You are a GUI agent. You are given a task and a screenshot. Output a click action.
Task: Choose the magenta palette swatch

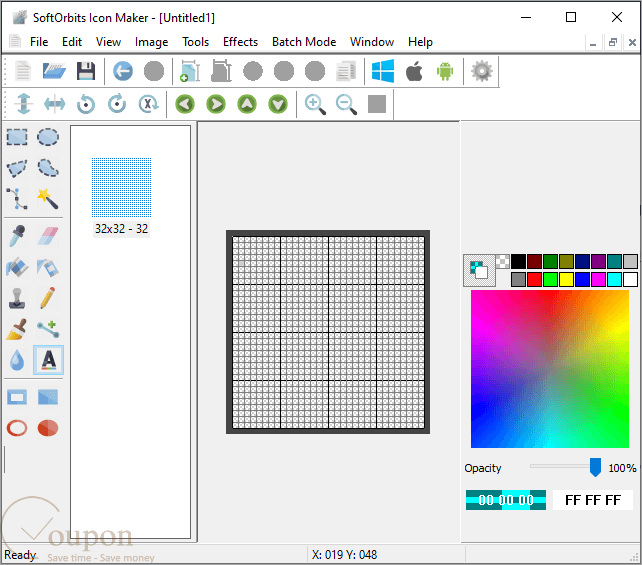[598, 280]
